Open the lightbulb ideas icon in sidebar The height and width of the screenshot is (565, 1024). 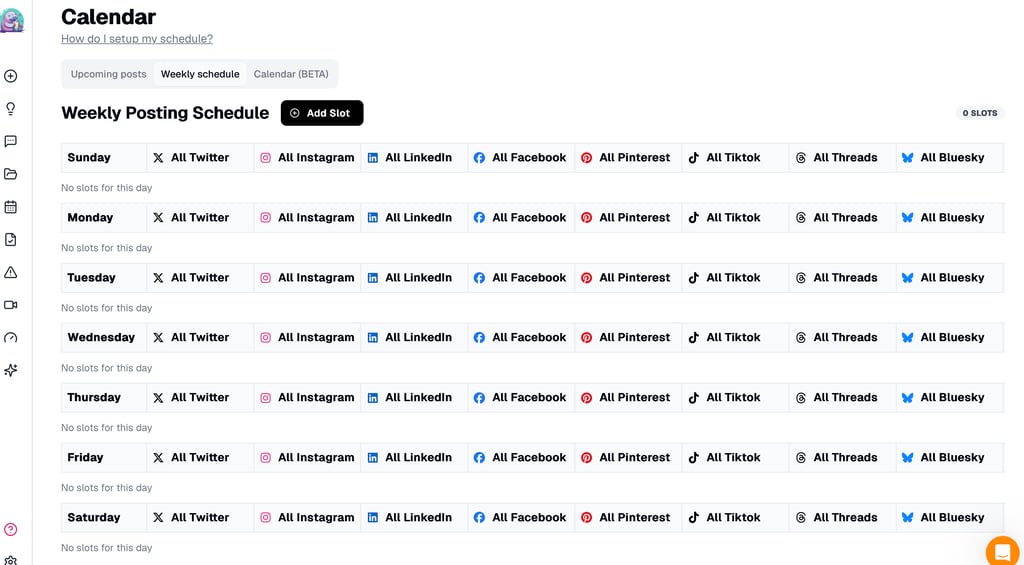11,109
